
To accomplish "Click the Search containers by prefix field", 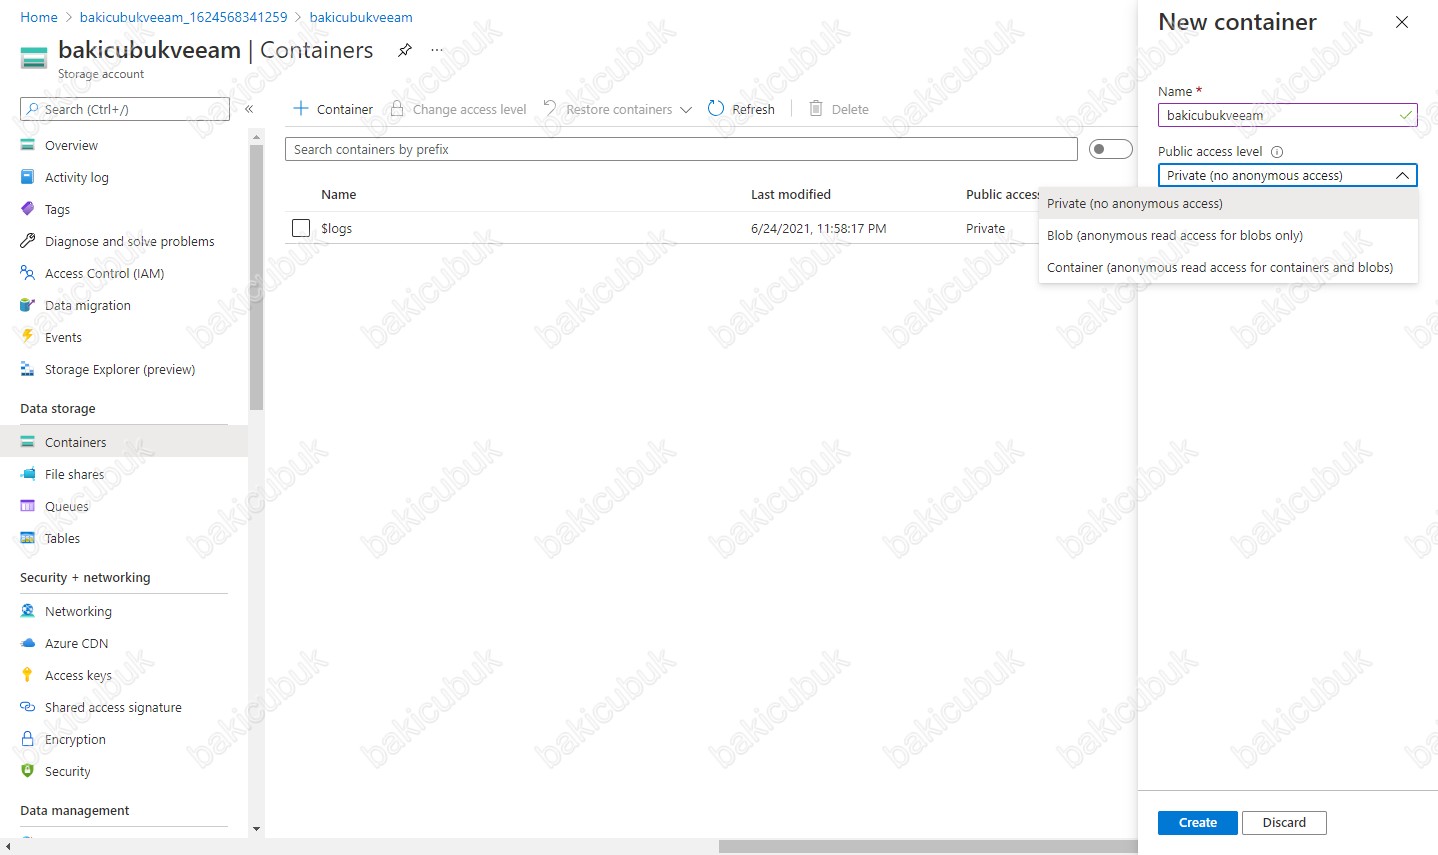I will tap(681, 149).
